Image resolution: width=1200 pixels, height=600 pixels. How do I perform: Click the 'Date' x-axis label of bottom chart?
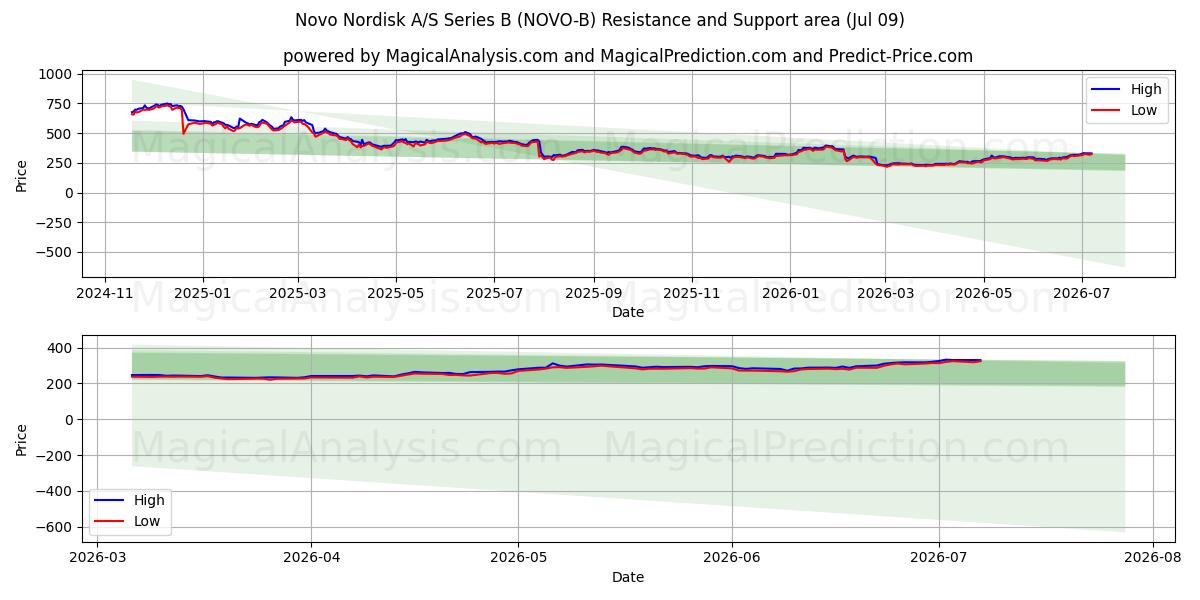point(628,577)
